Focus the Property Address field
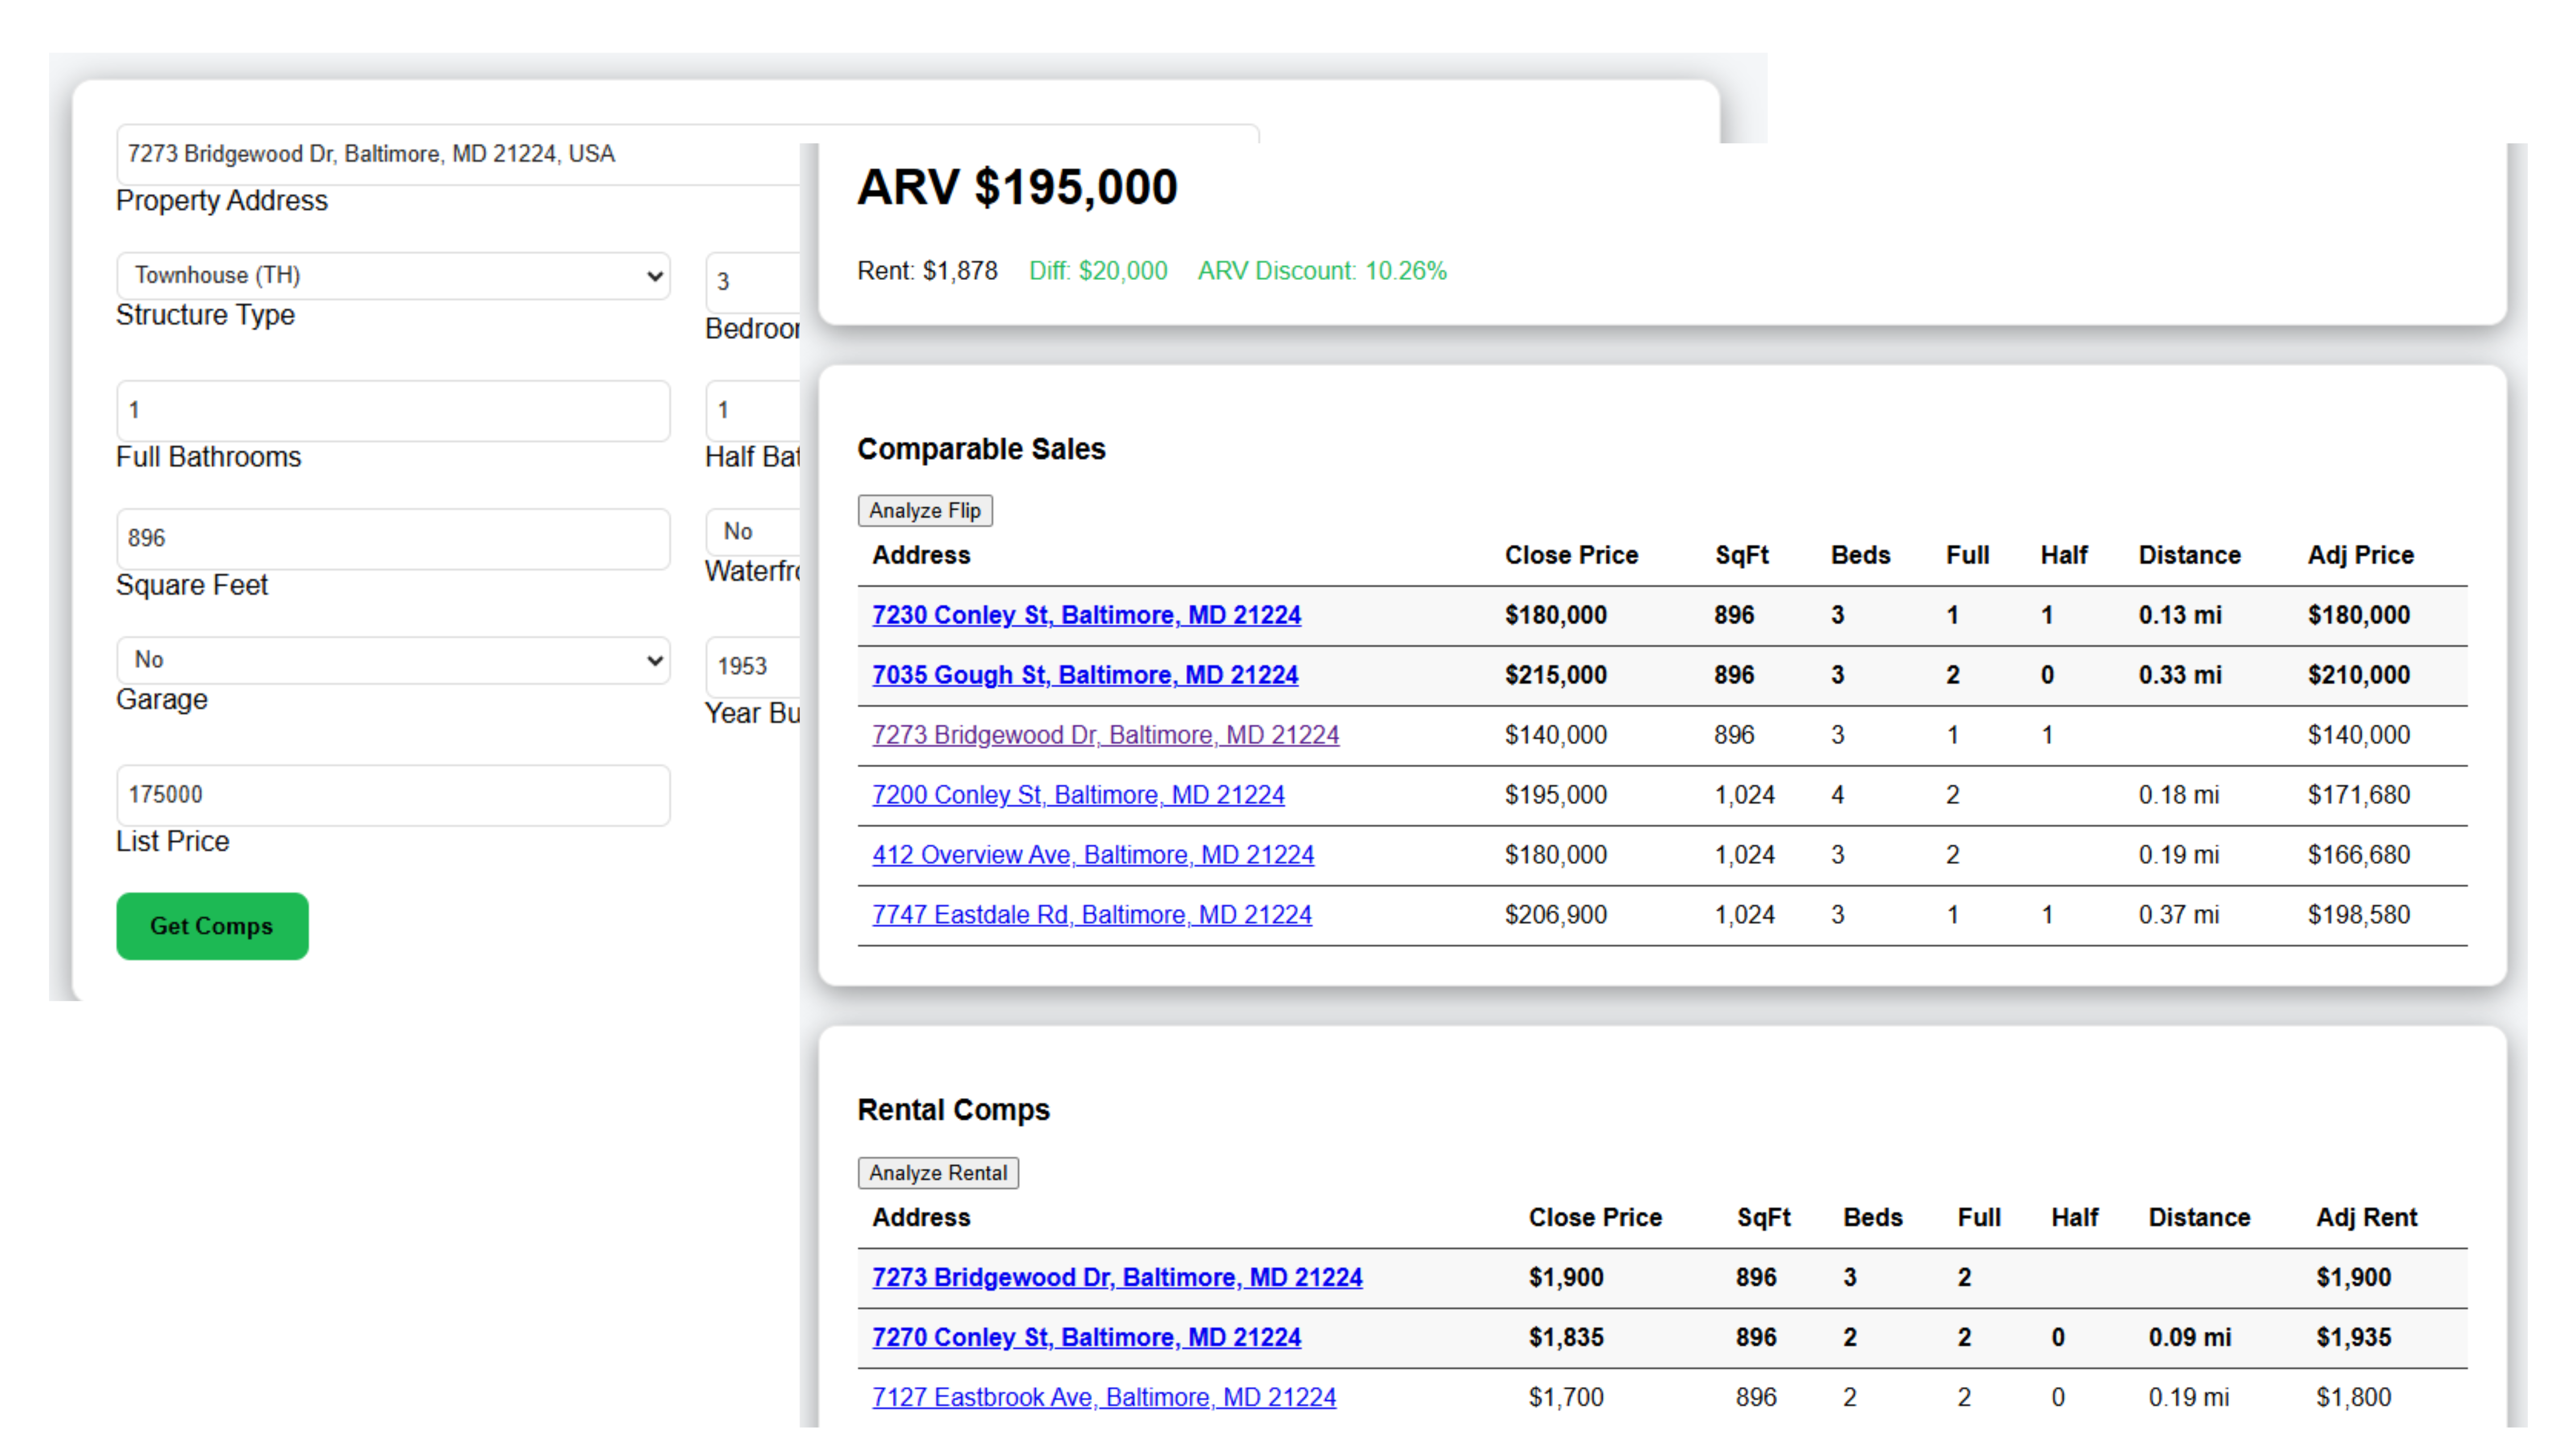The height and width of the screenshot is (1454, 2576). (458, 154)
